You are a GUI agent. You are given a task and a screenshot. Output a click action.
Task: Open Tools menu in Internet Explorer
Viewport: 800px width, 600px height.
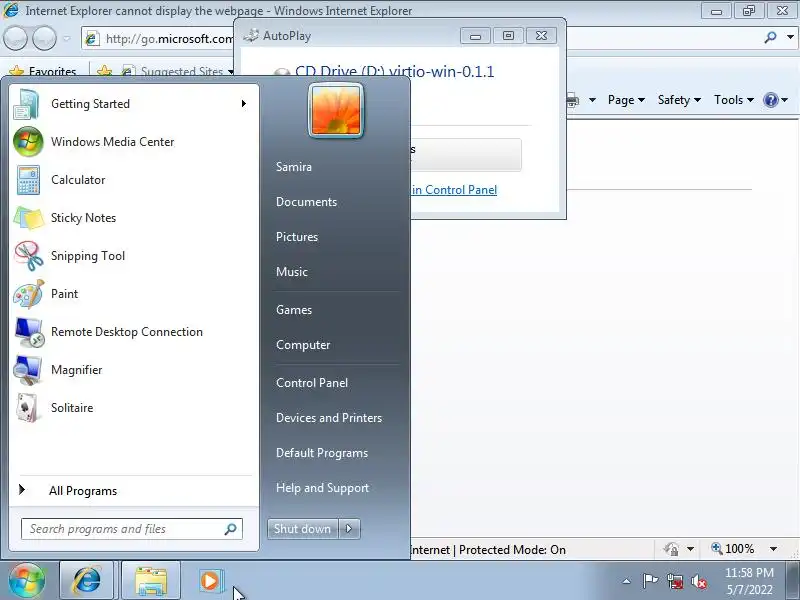[x=734, y=100]
